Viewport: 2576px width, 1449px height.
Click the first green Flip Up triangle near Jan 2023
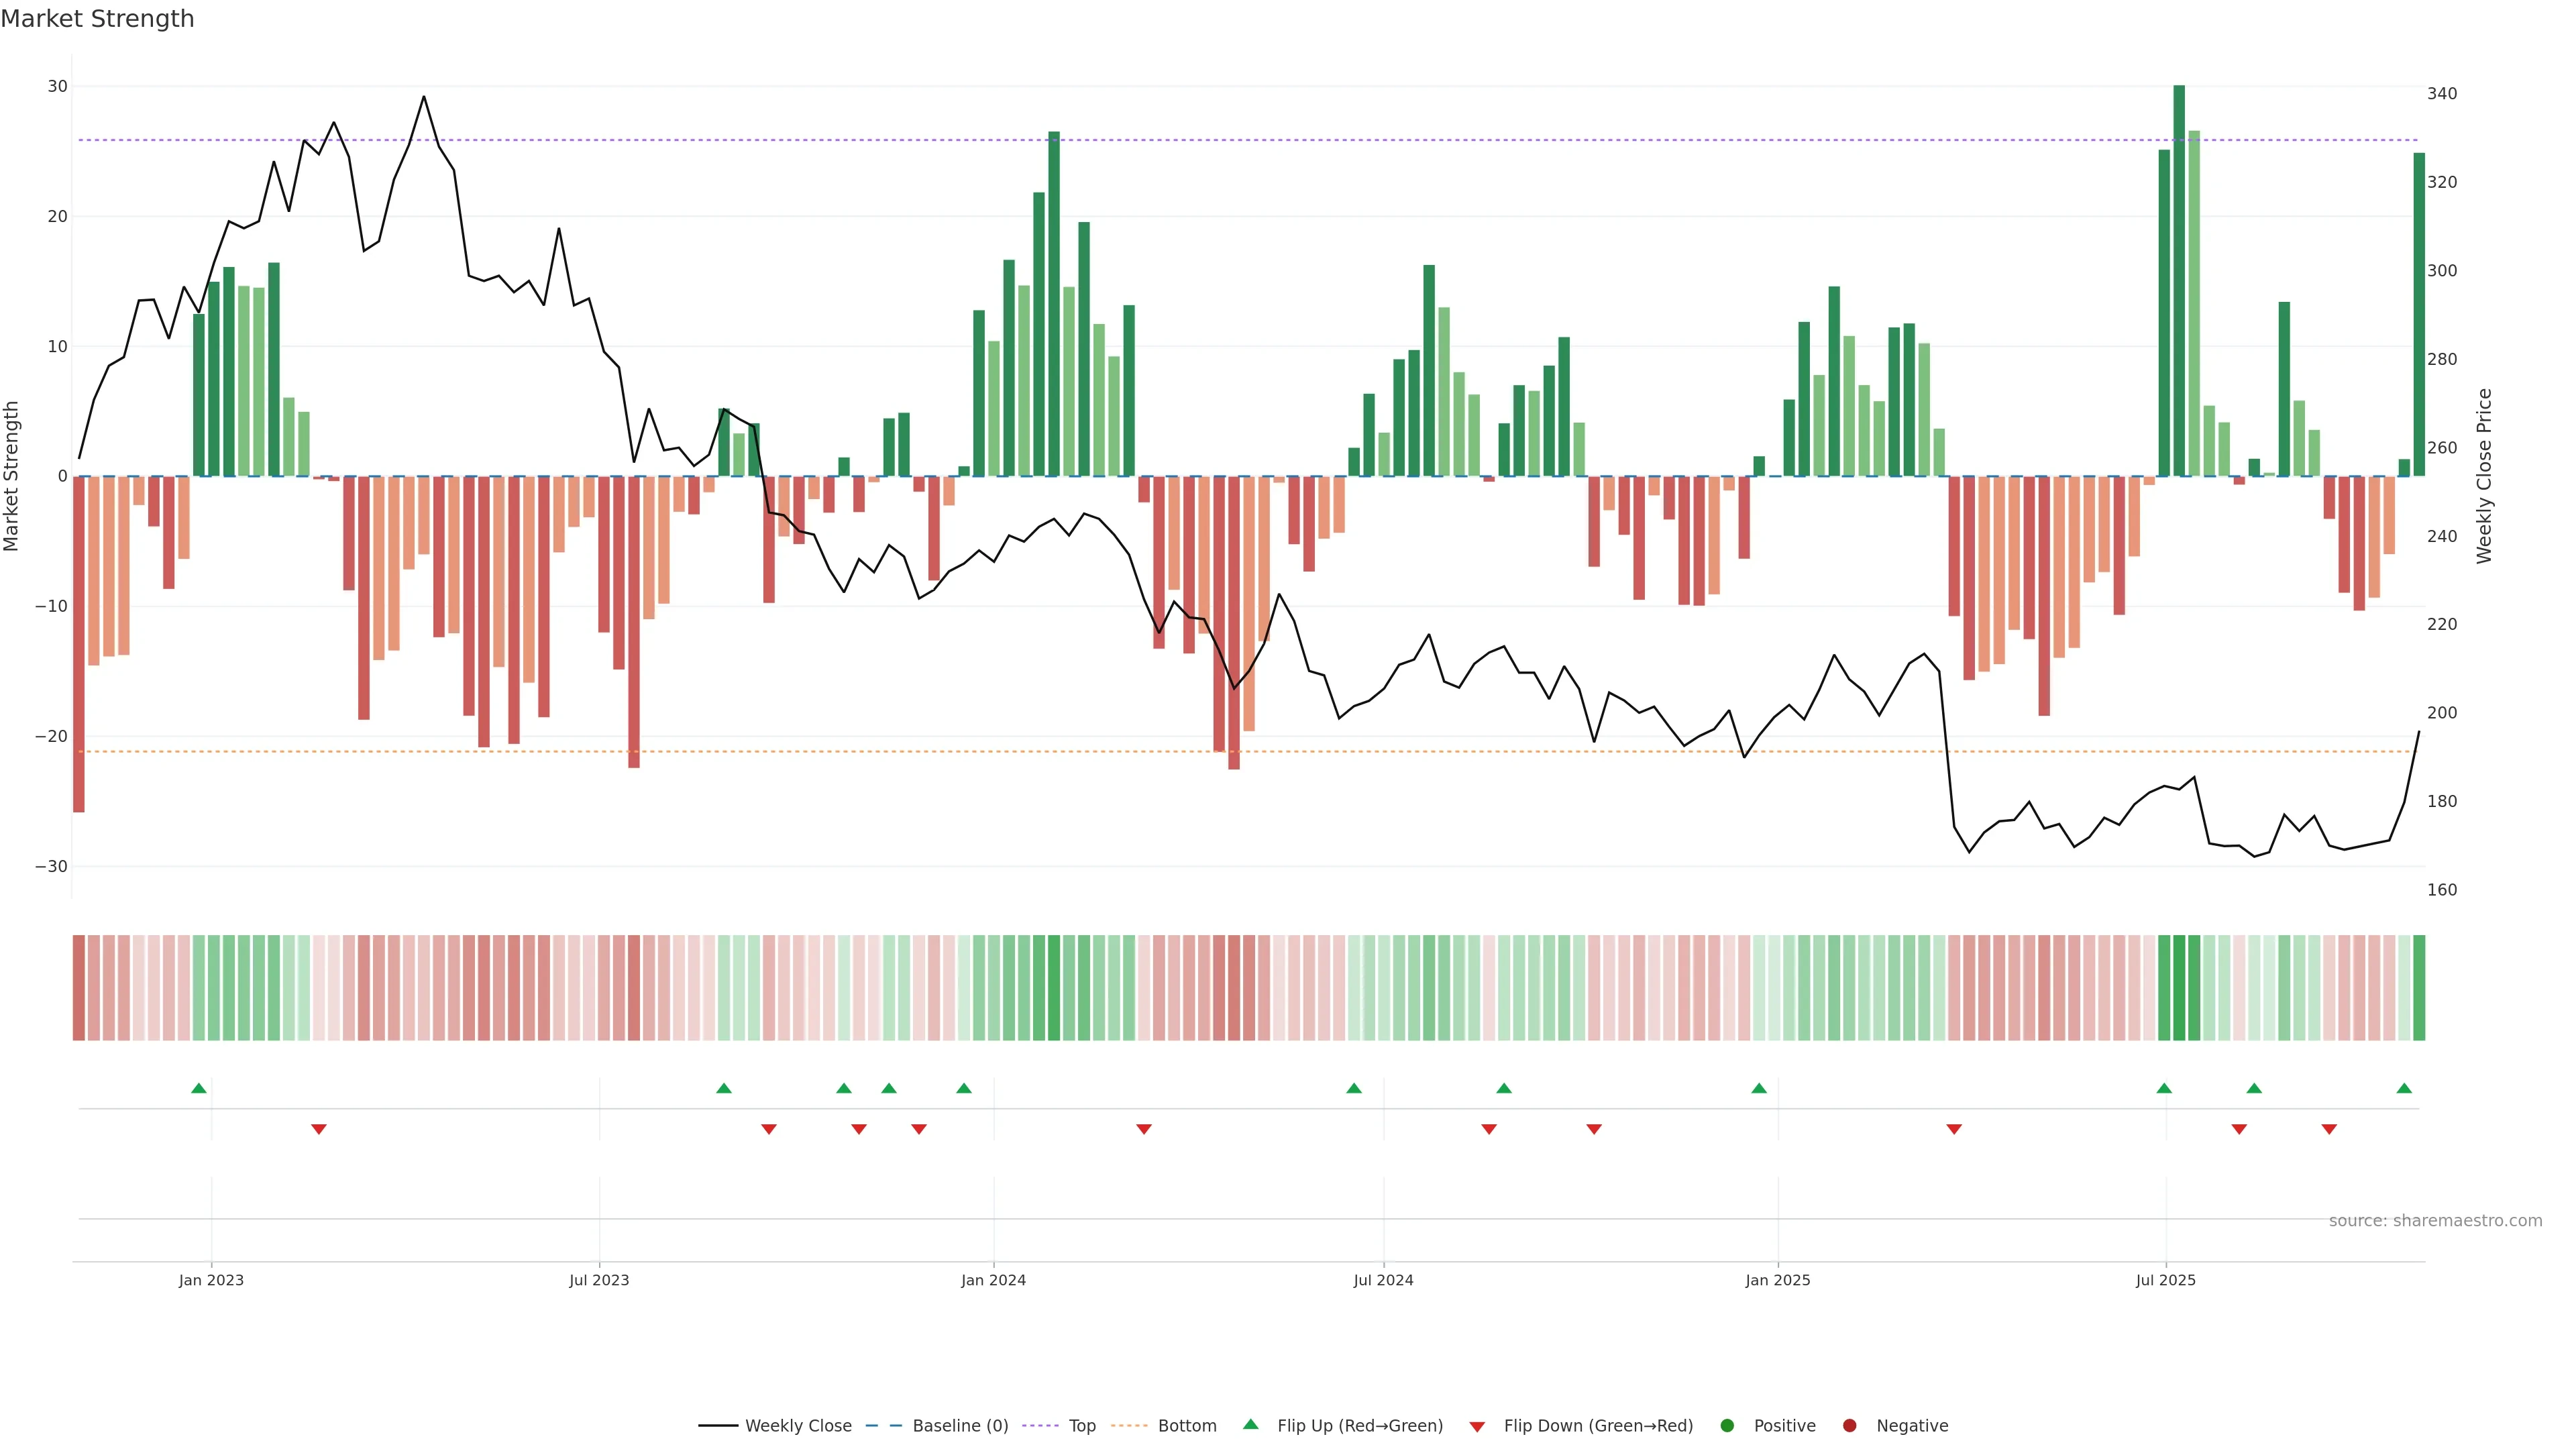point(199,1088)
